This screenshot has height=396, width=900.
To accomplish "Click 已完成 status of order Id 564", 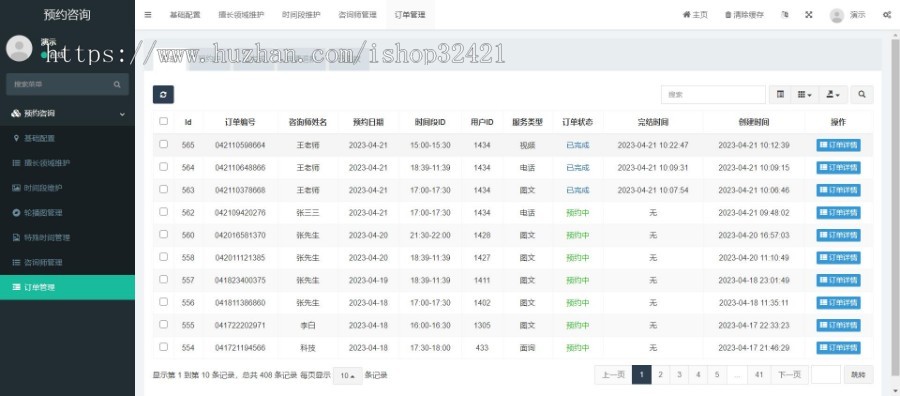I will tap(577, 168).
